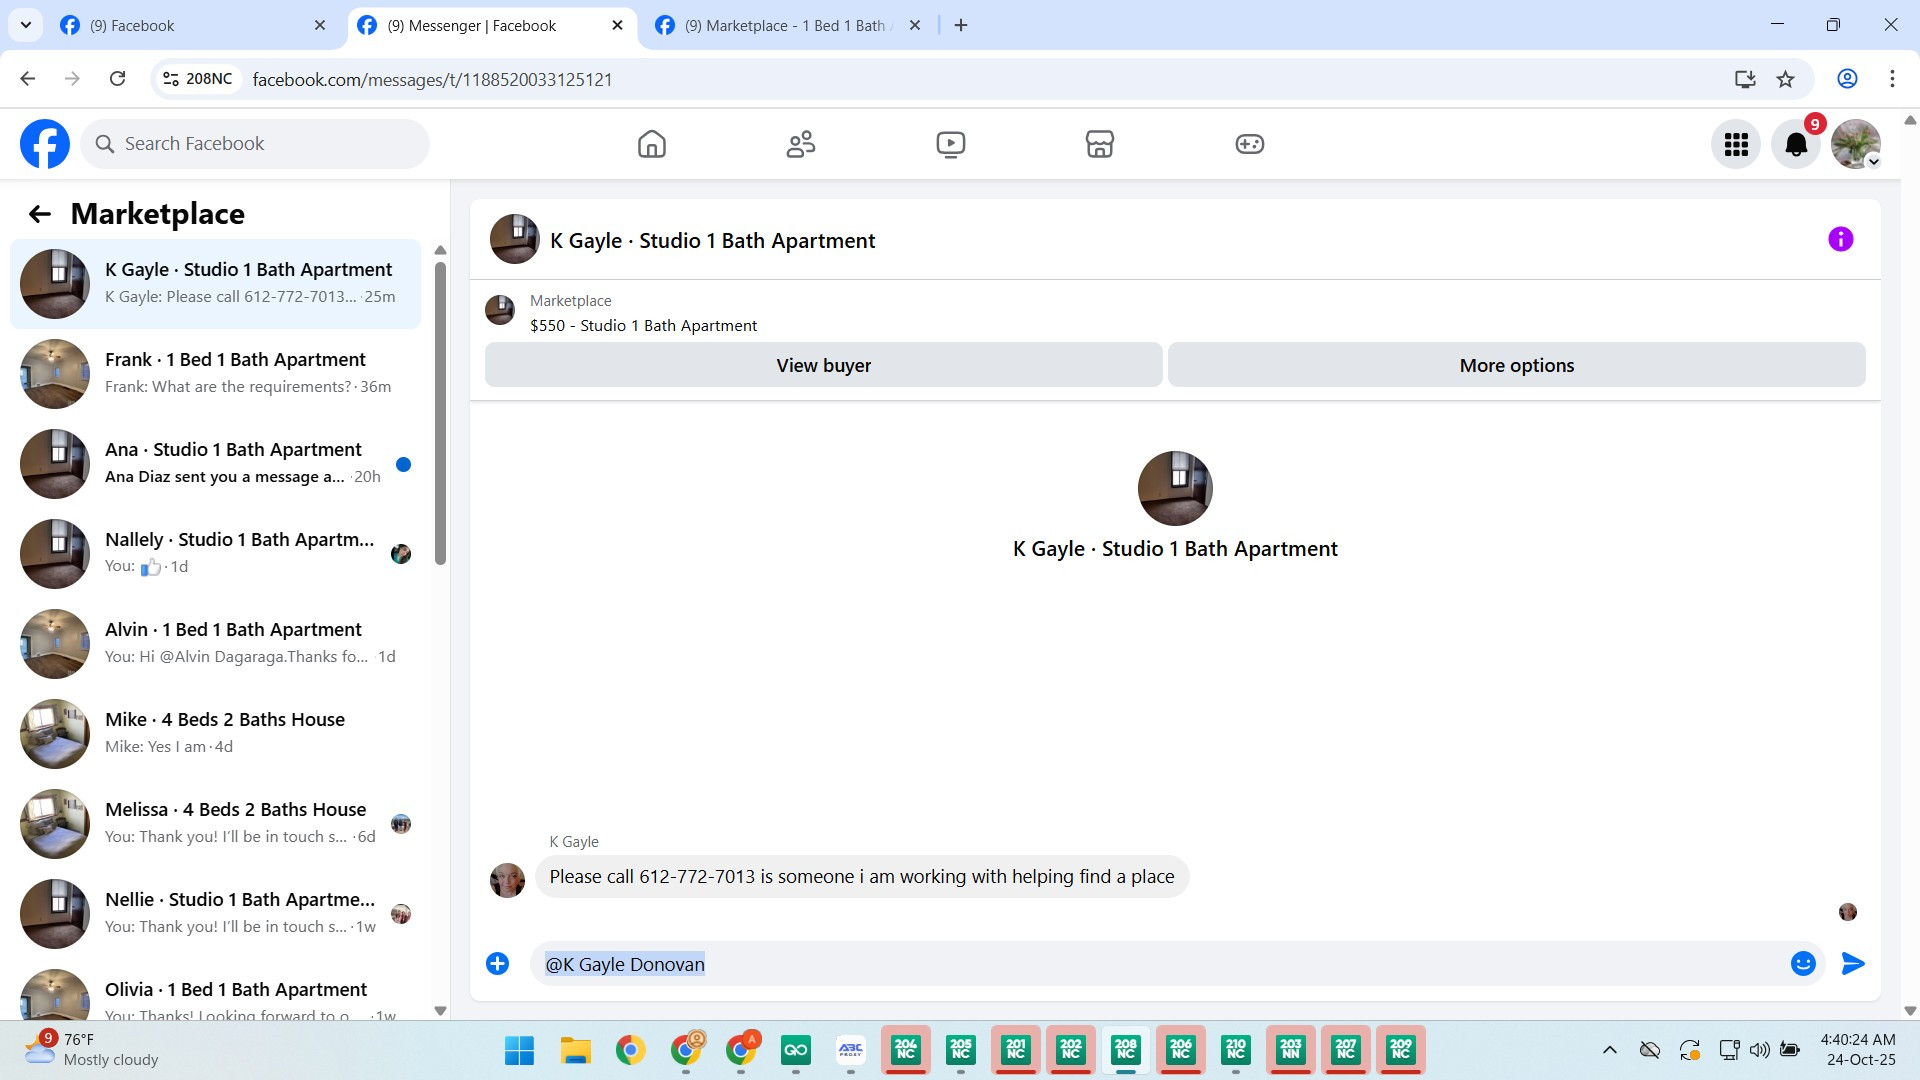Viewport: 1920px width, 1080px height.
Task: Open File Explorer from the taskbar
Action: pyautogui.click(x=575, y=1050)
